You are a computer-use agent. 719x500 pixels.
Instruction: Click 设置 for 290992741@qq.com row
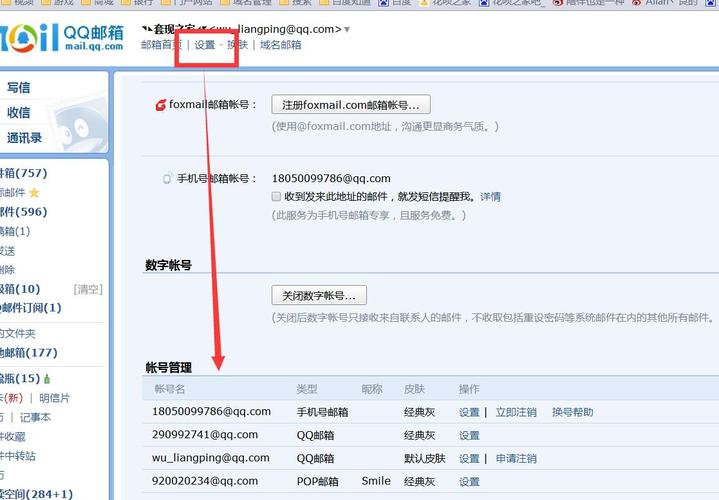469,435
